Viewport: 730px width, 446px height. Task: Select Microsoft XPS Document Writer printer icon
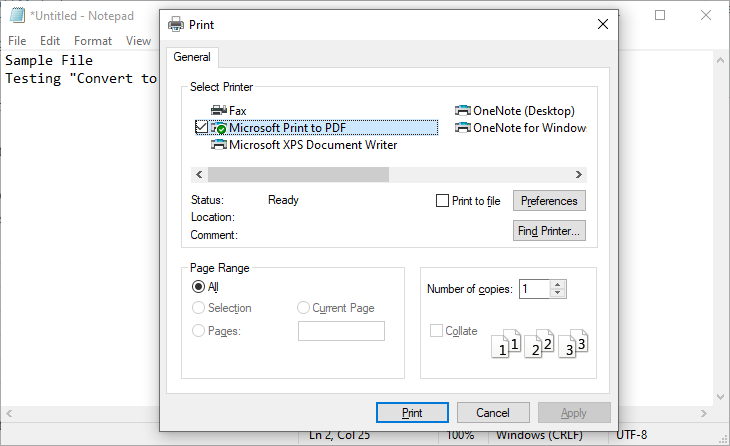(219, 145)
